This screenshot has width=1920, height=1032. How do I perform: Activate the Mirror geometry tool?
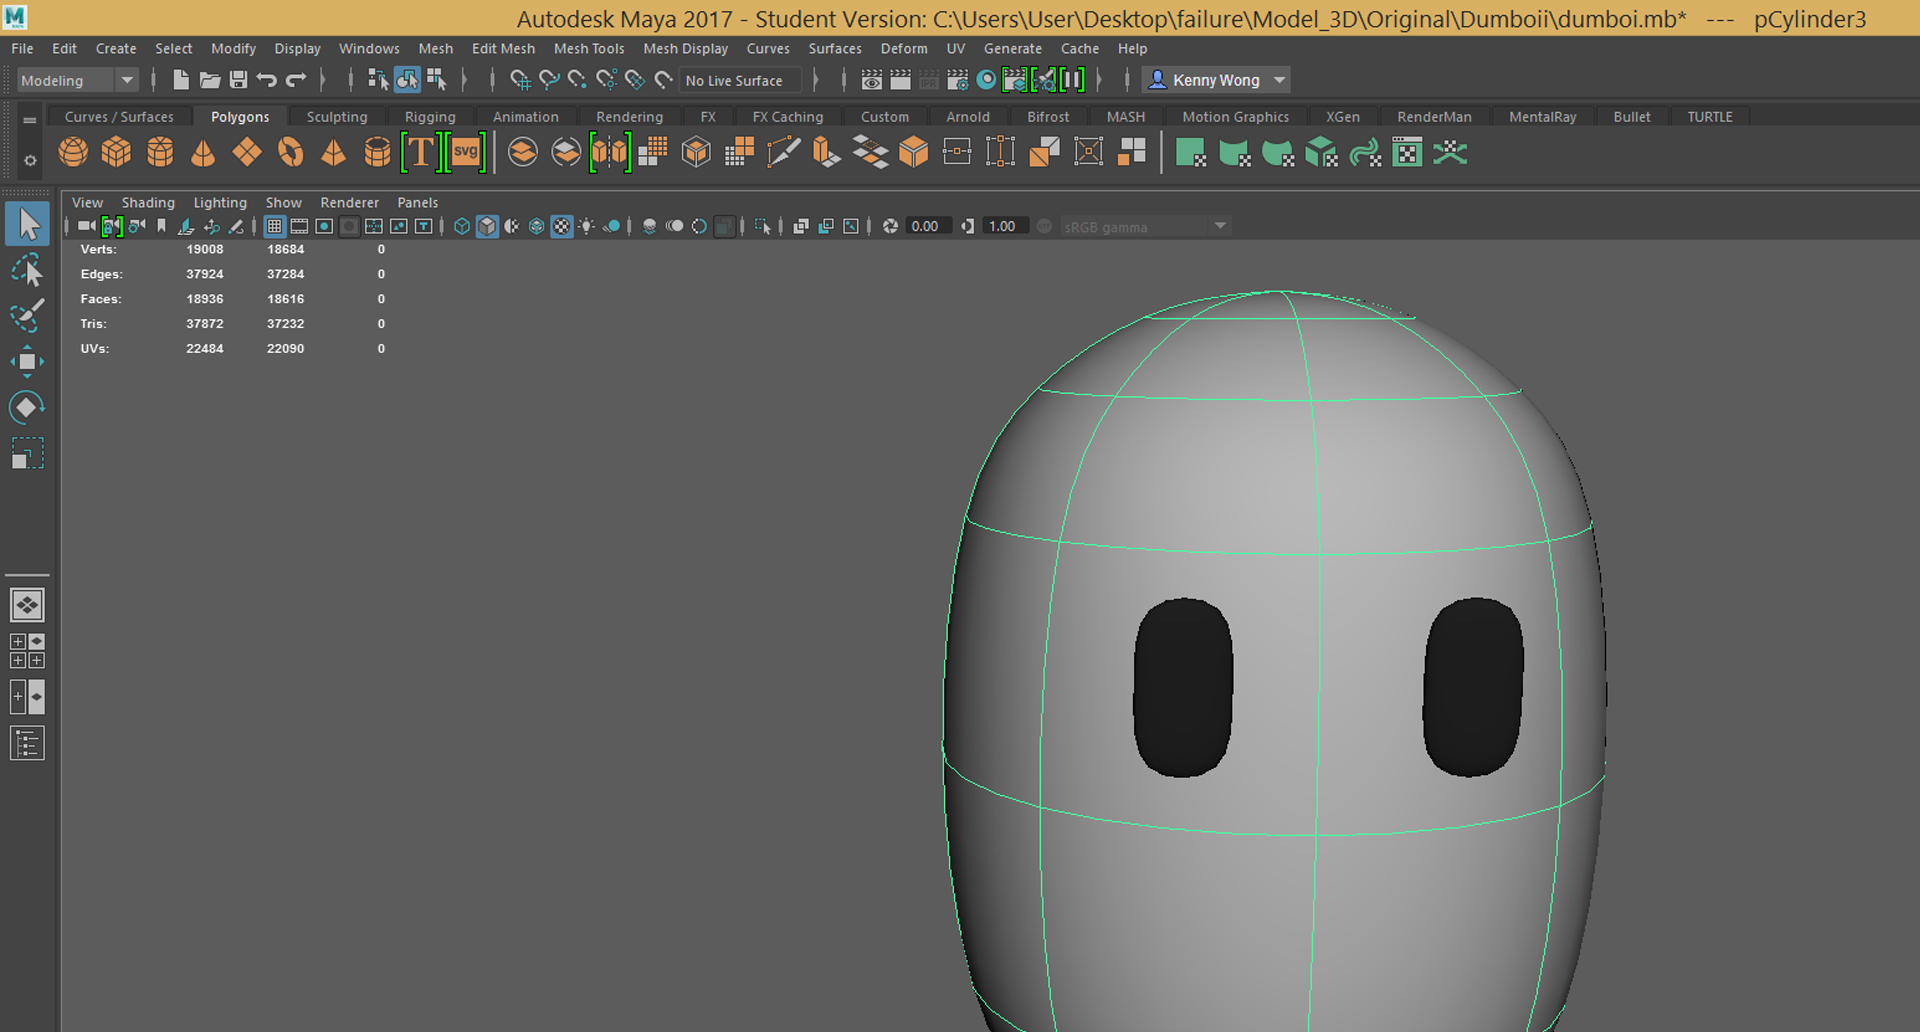coord(610,151)
